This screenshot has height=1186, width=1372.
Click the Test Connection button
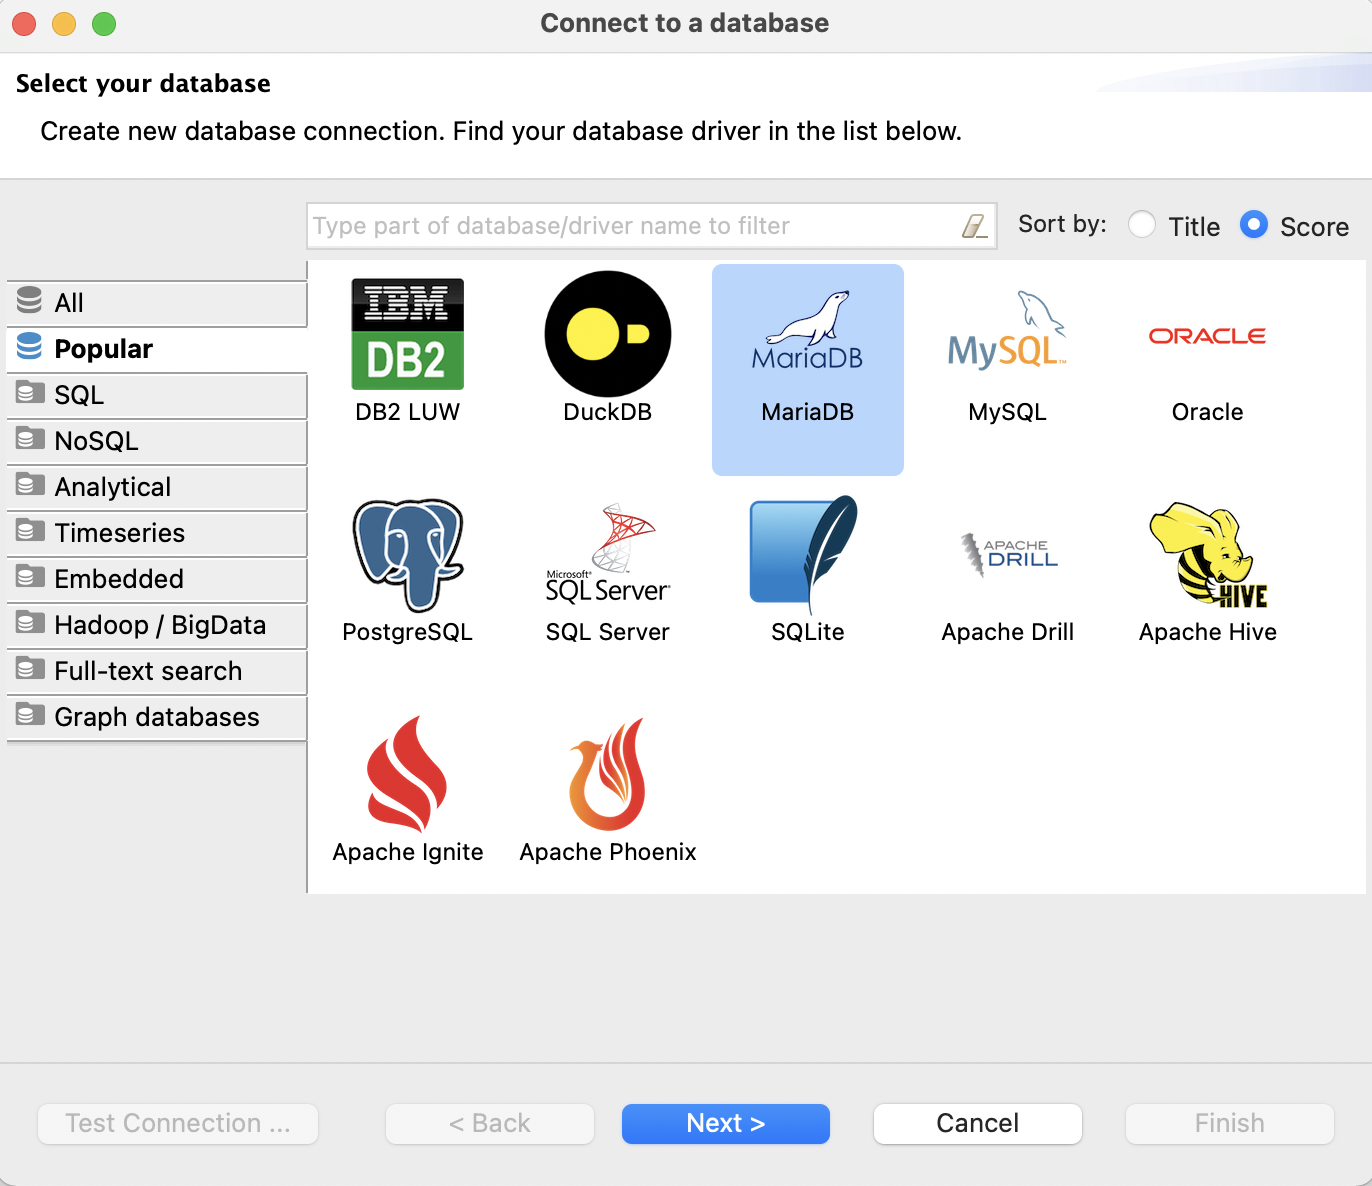(178, 1124)
